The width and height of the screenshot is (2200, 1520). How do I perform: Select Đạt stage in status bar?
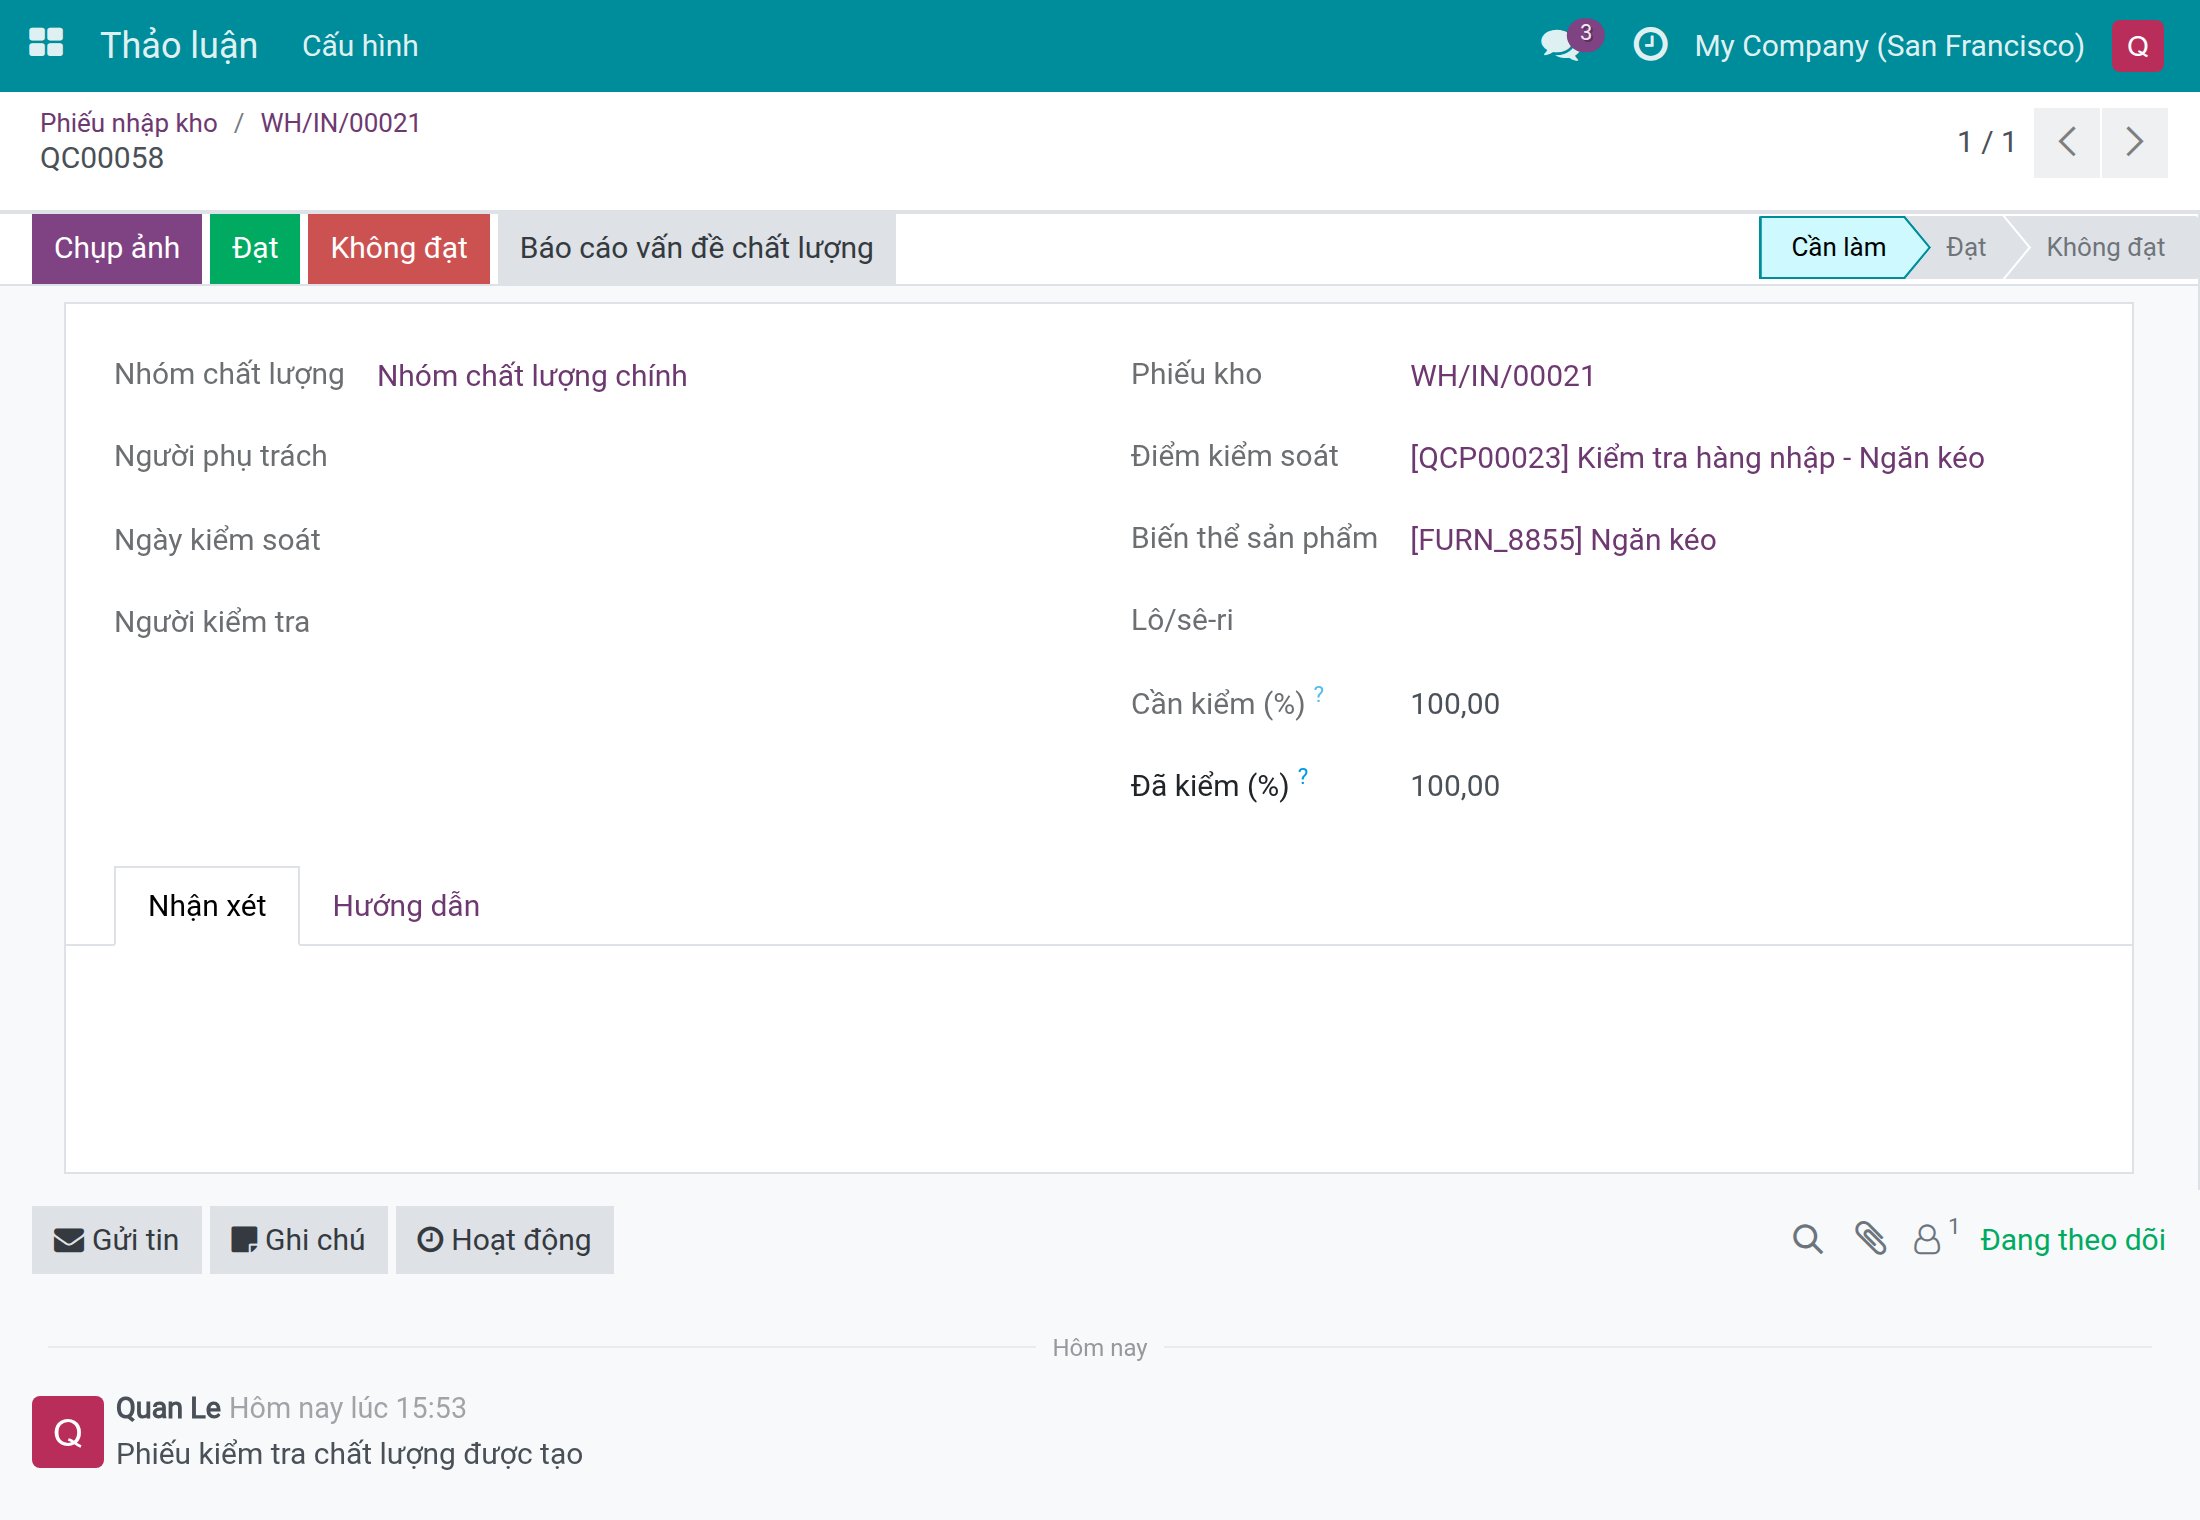(1966, 247)
